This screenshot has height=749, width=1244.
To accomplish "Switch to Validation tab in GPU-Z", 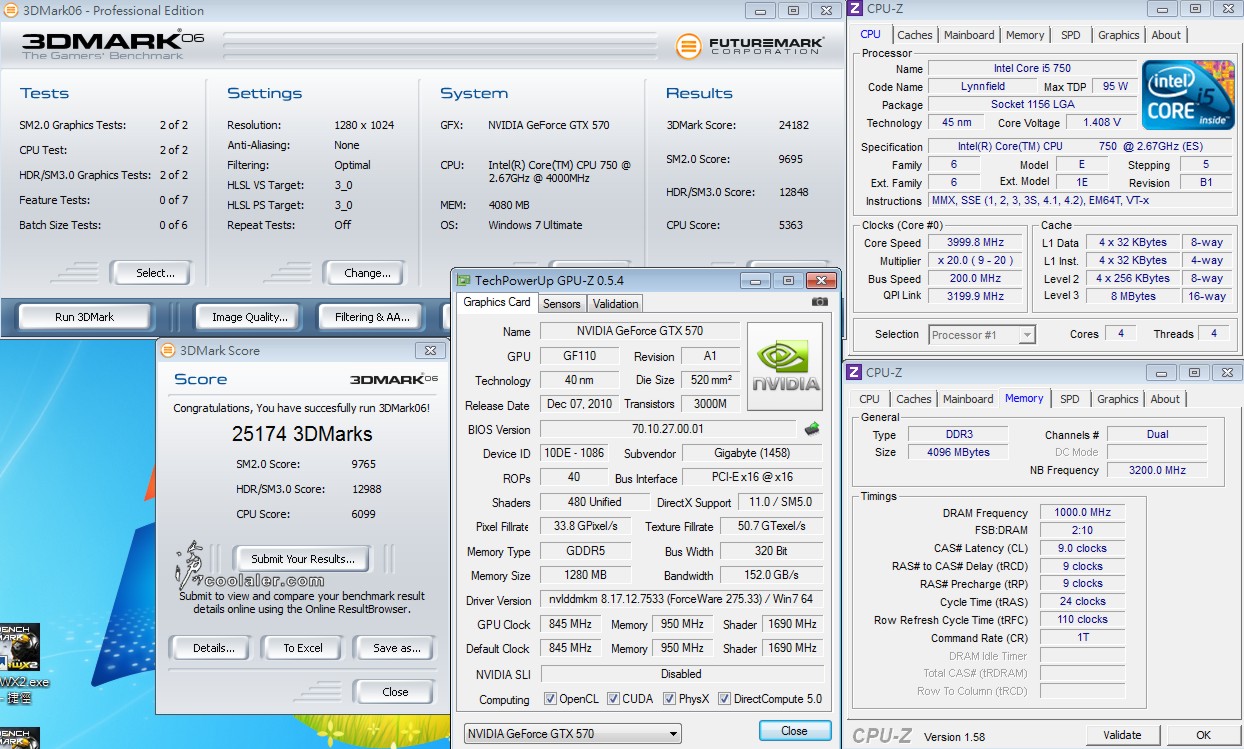I will click(x=615, y=304).
